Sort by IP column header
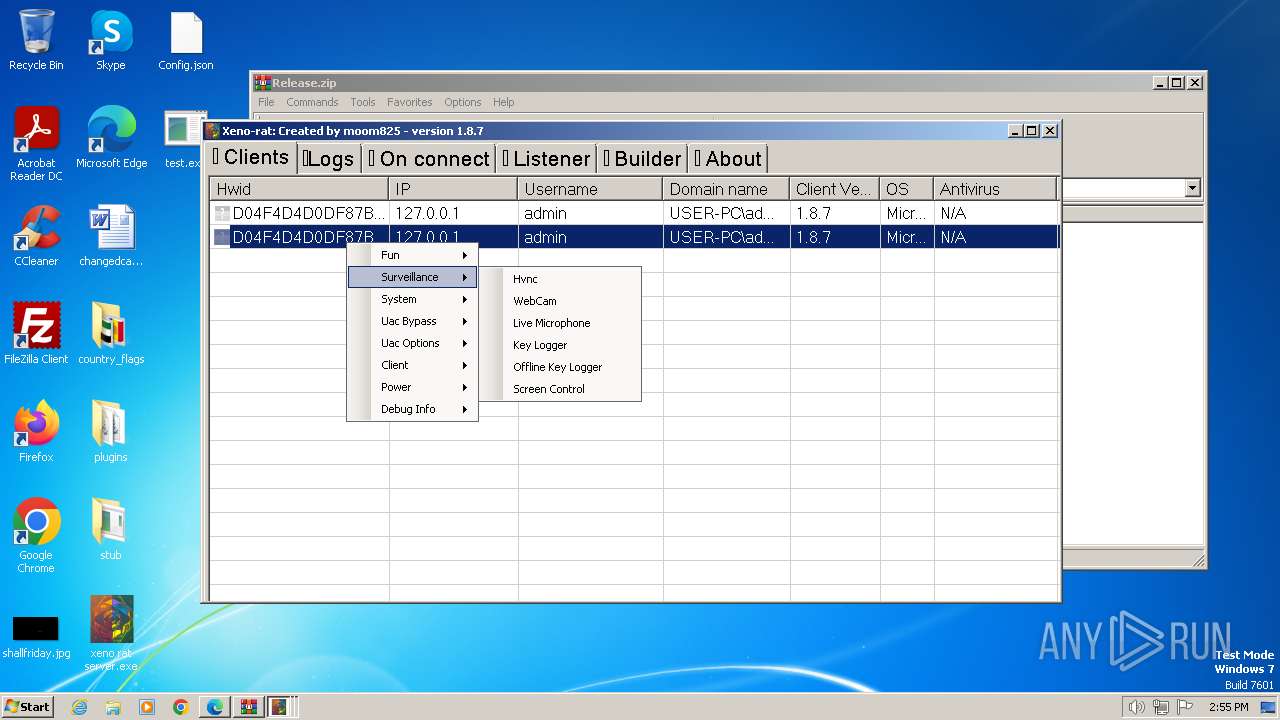Viewport: 1280px width, 720px height. (453, 189)
